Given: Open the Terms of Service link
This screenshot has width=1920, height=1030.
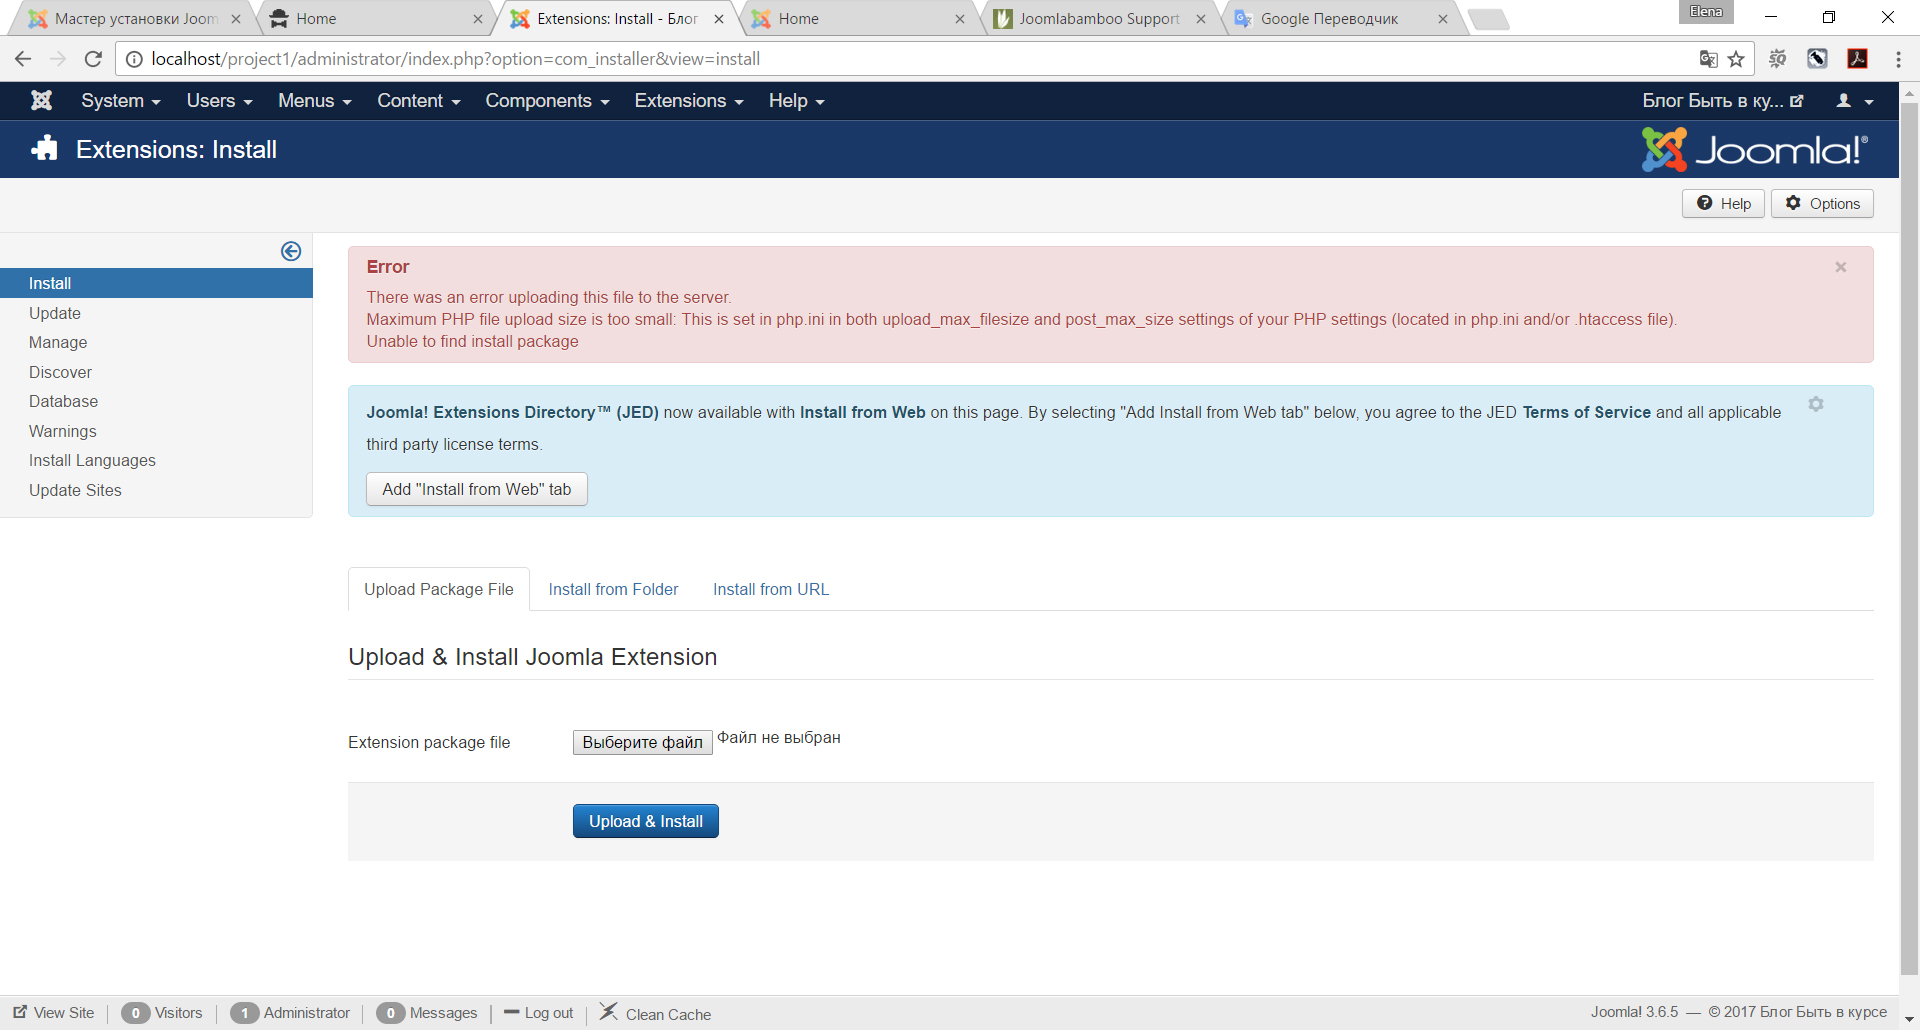Looking at the screenshot, I should tap(1586, 412).
